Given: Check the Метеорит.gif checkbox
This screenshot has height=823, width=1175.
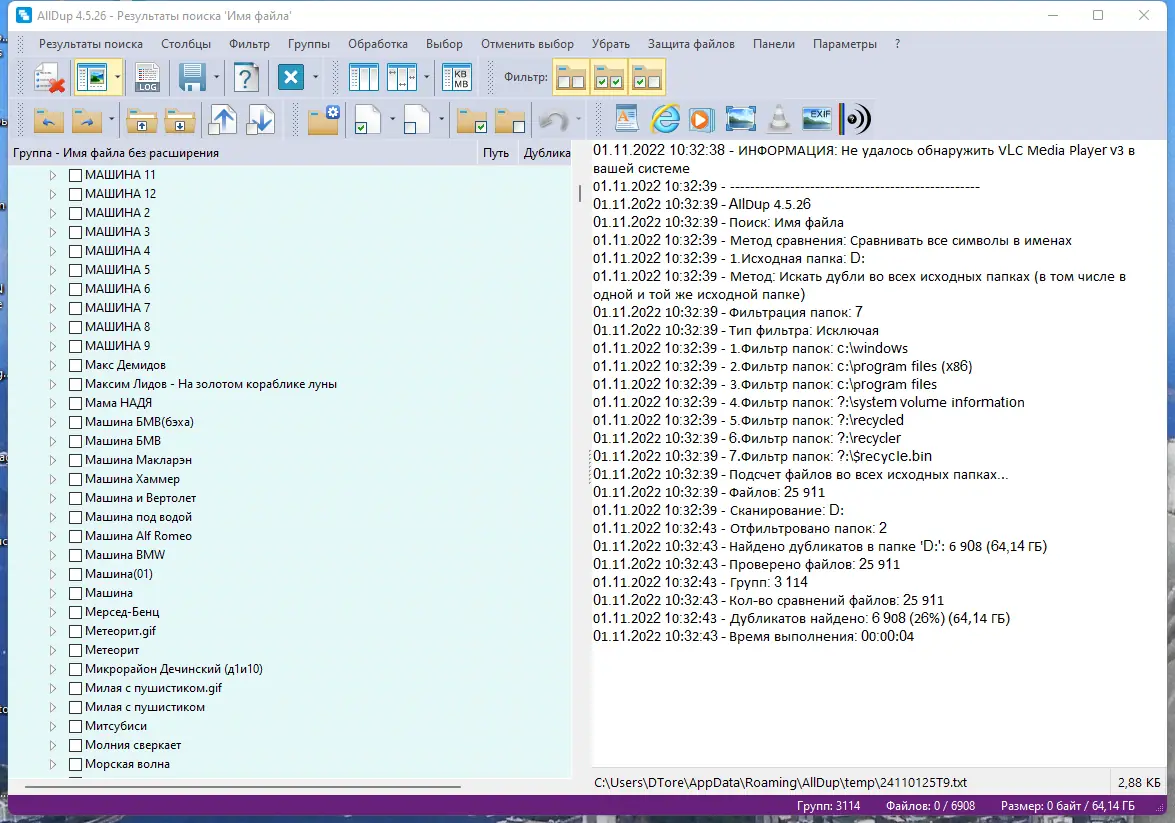Looking at the screenshot, I should pos(75,631).
